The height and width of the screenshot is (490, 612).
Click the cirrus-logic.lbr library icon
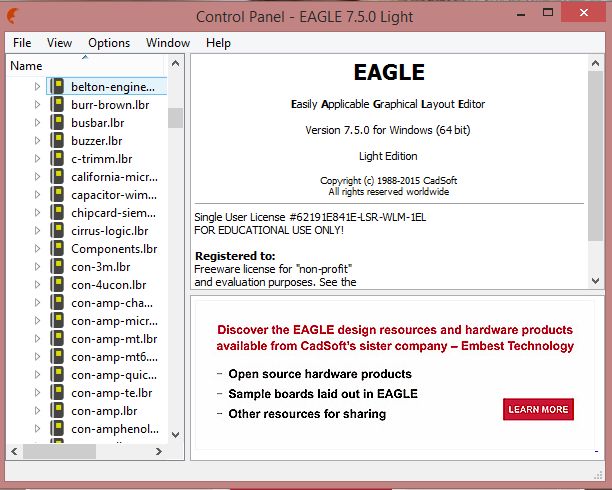pyautogui.click(x=57, y=230)
